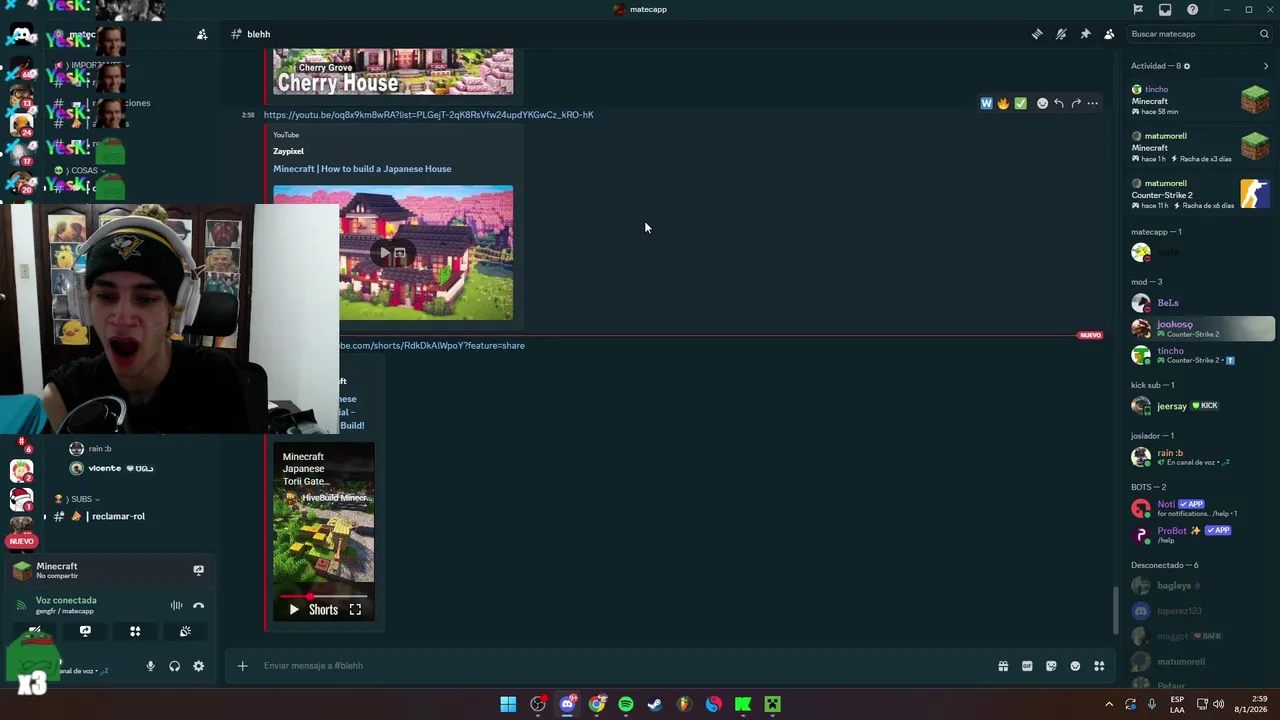This screenshot has height=720, width=1280.
Task: Open 'Minecraft | How to build a Japanese House' title
Action: (362, 169)
